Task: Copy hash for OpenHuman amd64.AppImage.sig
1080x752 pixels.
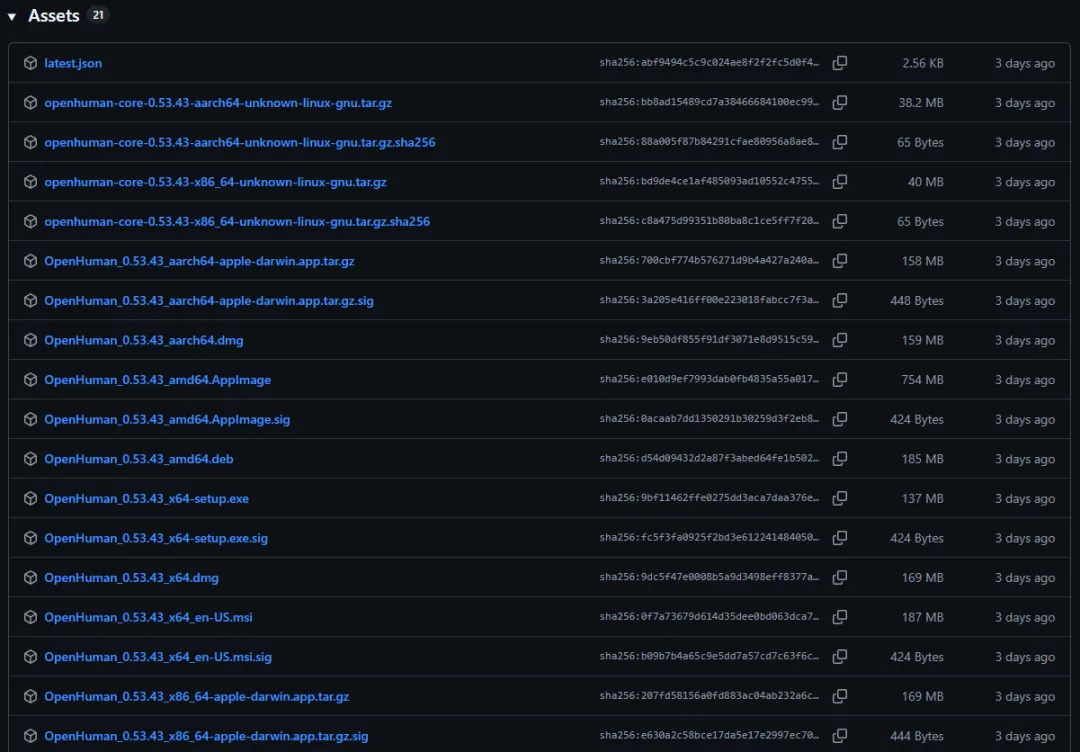Action: coord(840,419)
